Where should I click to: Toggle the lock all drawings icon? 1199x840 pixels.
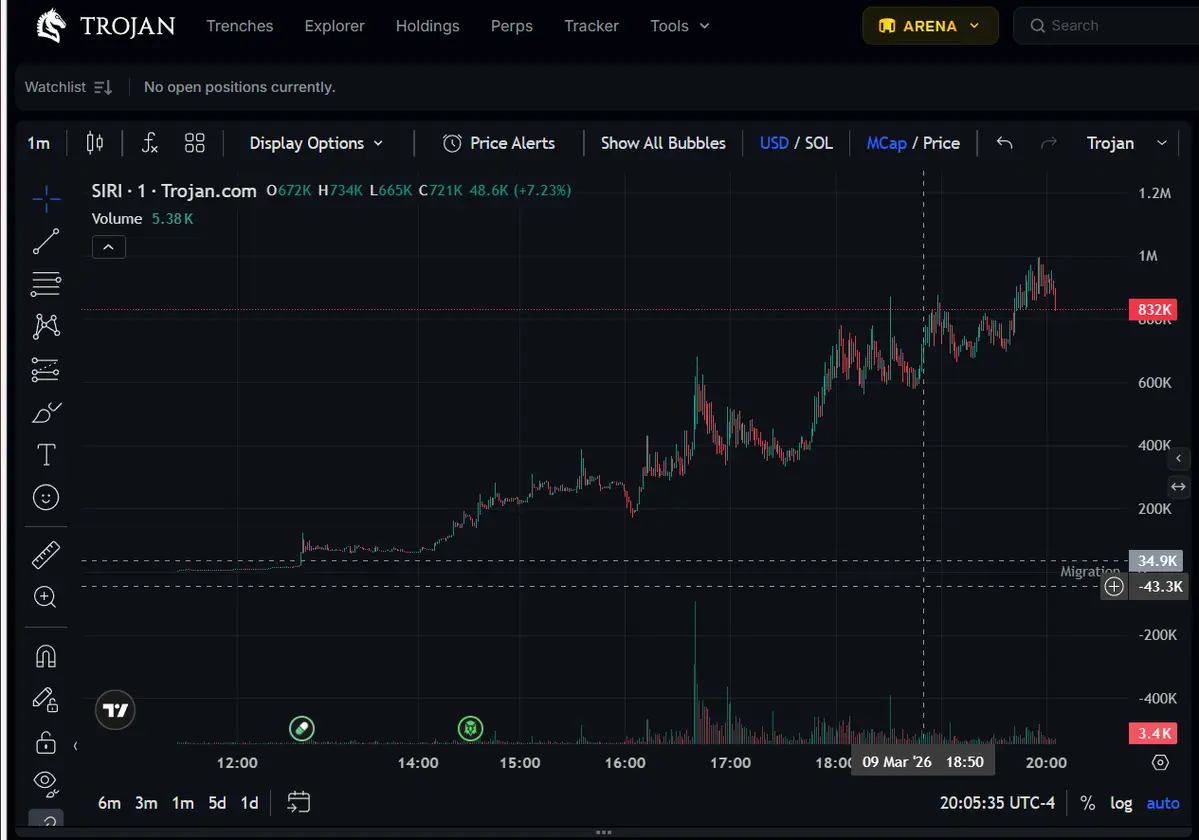click(46, 742)
